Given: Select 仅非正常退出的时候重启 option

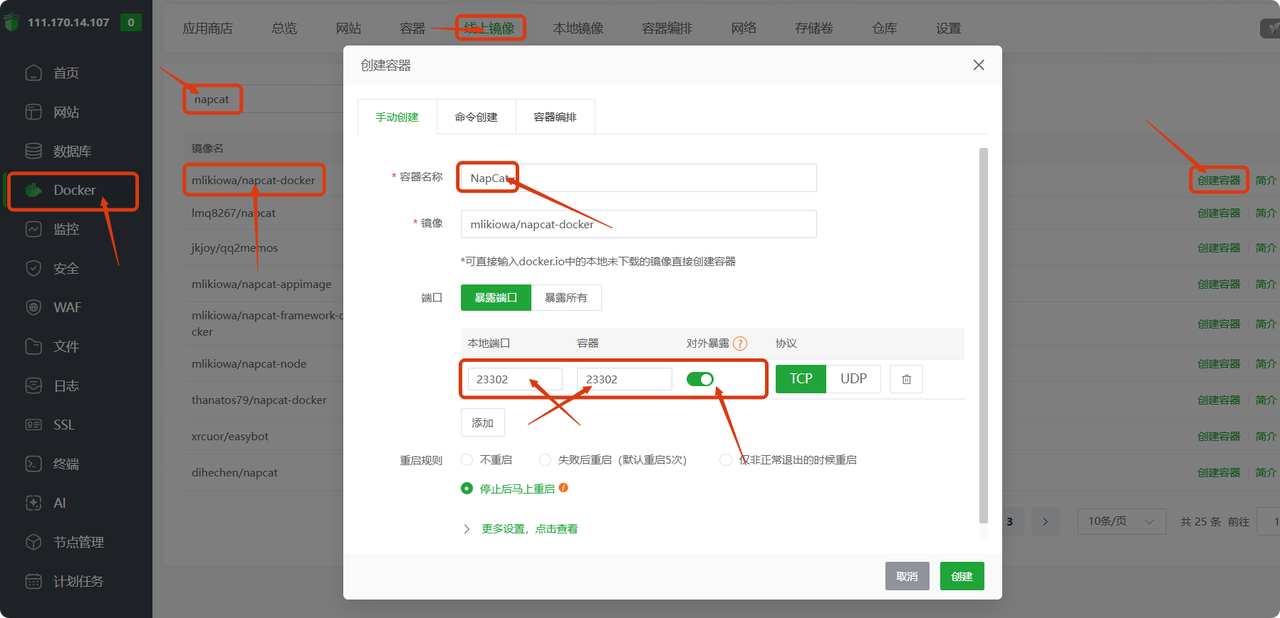Looking at the screenshot, I should pyautogui.click(x=726, y=460).
